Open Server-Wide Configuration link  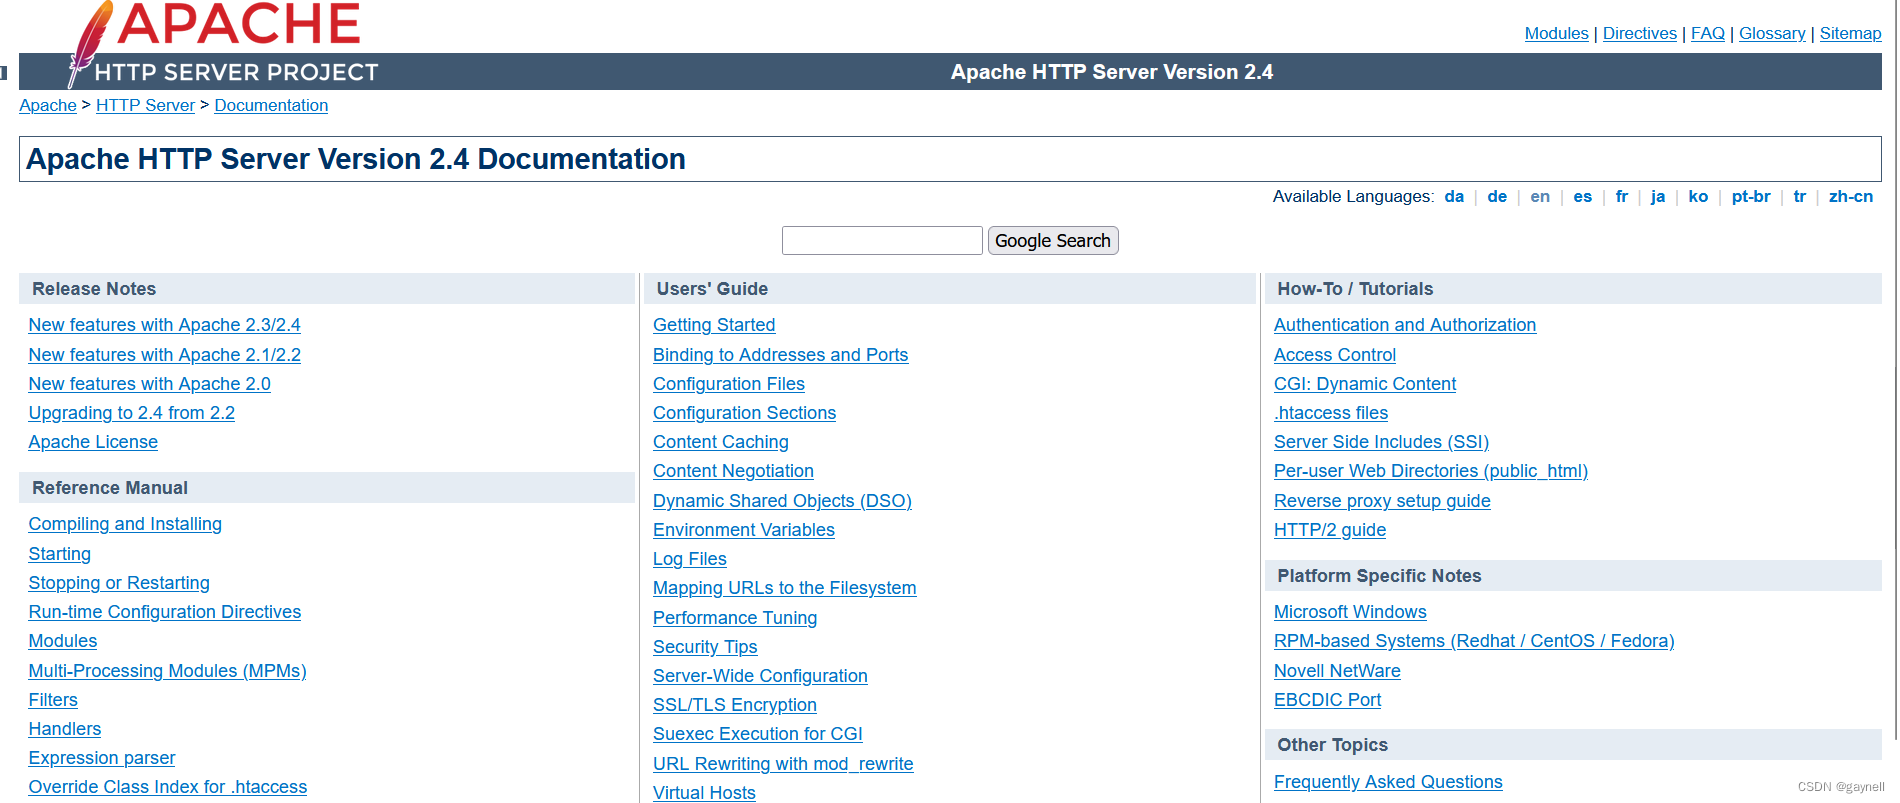(760, 676)
